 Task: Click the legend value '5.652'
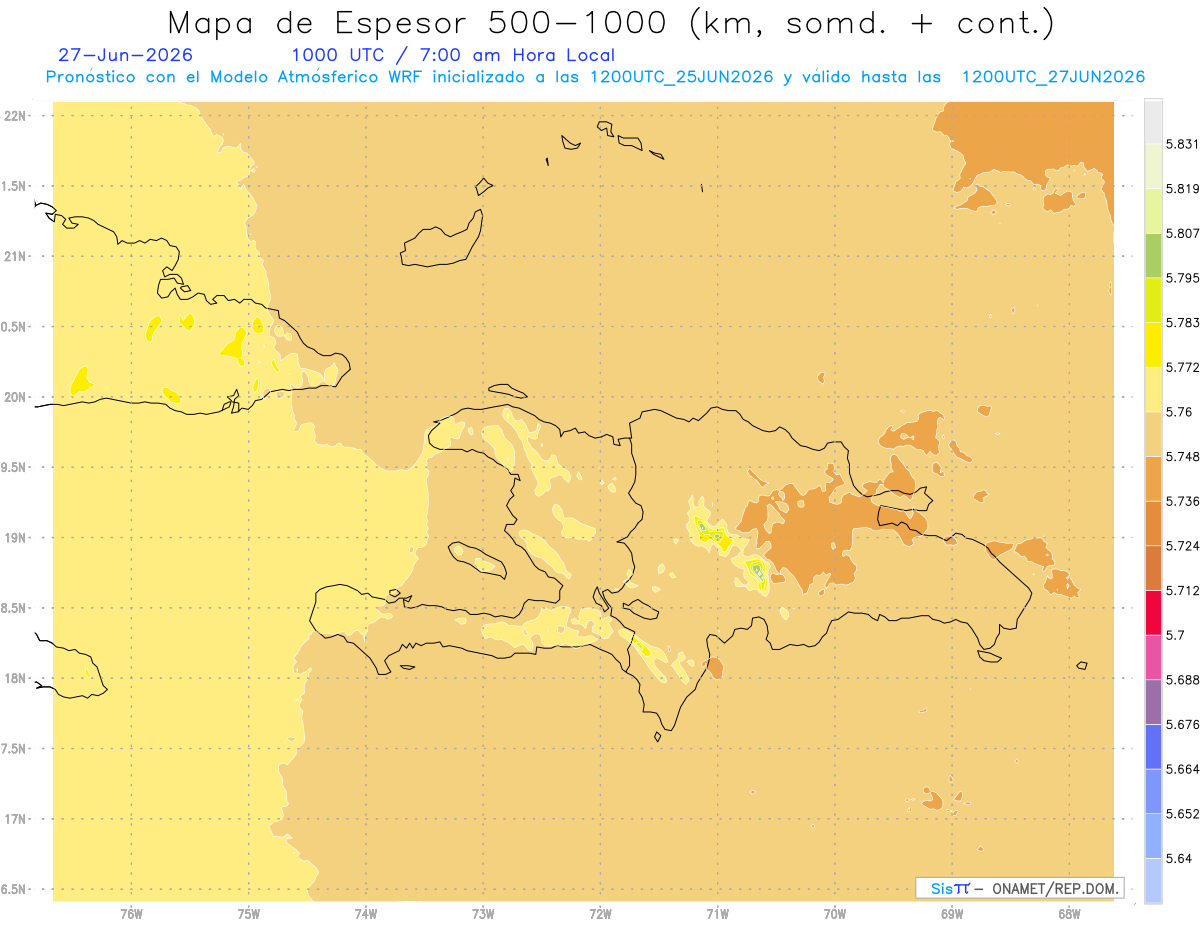pyautogui.click(x=1182, y=814)
